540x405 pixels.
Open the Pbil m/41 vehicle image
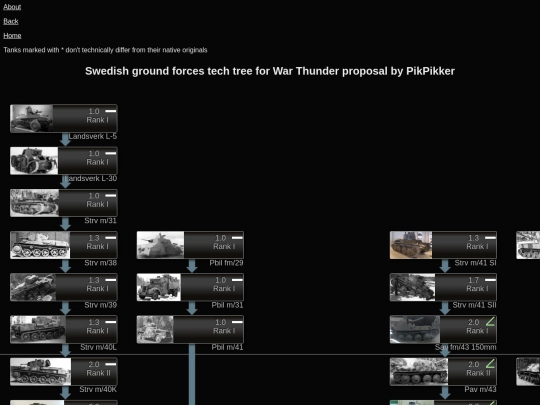[x=155, y=330]
